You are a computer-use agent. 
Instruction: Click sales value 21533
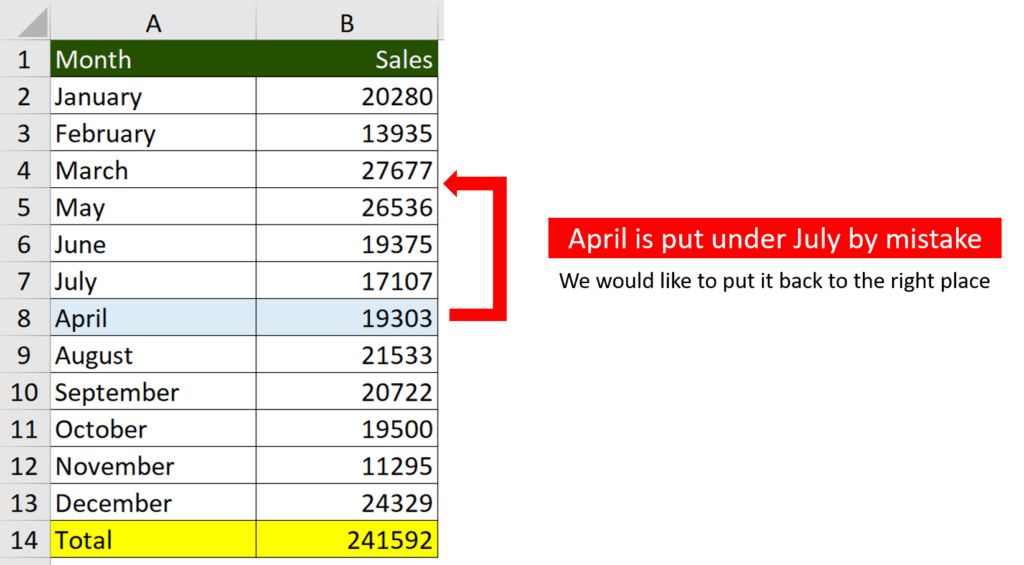[347, 355]
